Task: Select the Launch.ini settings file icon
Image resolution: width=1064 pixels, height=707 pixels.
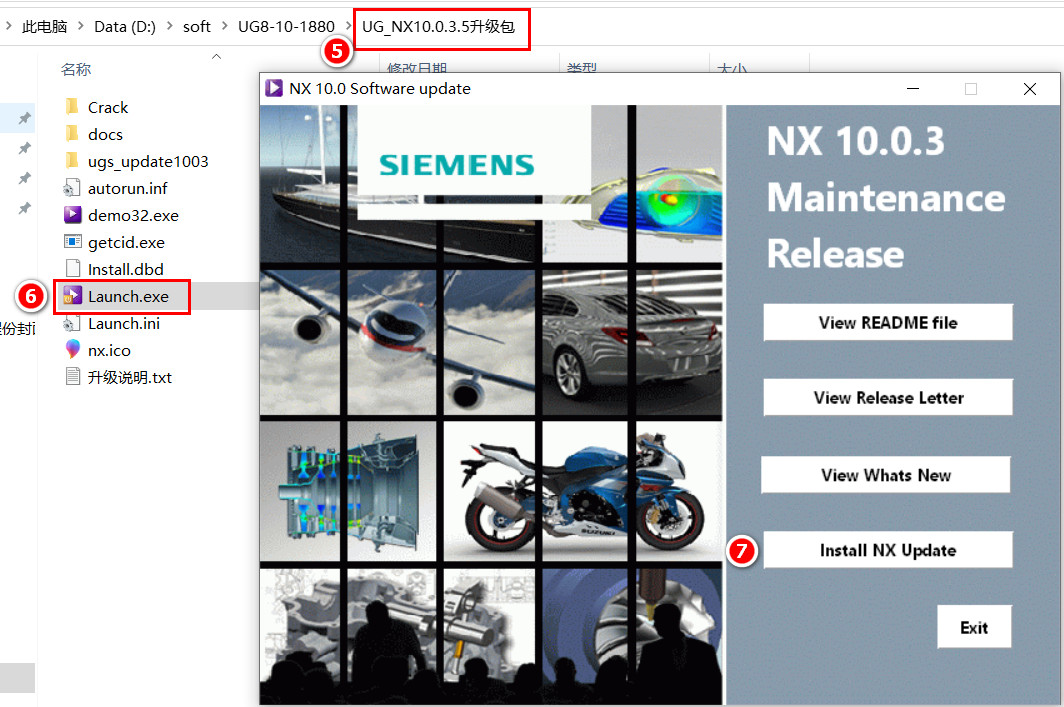Action: (x=72, y=324)
